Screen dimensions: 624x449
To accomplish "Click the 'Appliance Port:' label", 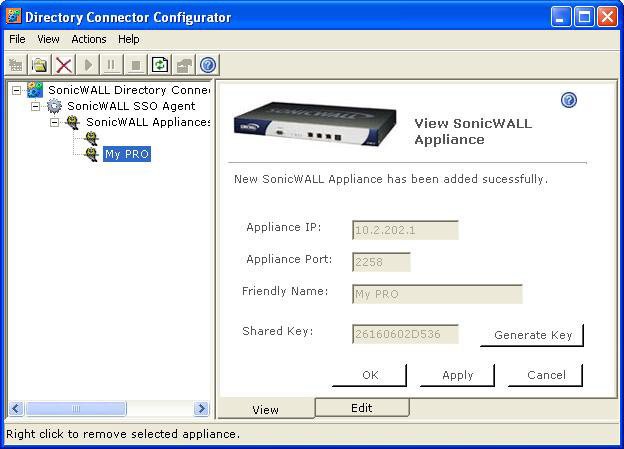I will (x=289, y=260).
